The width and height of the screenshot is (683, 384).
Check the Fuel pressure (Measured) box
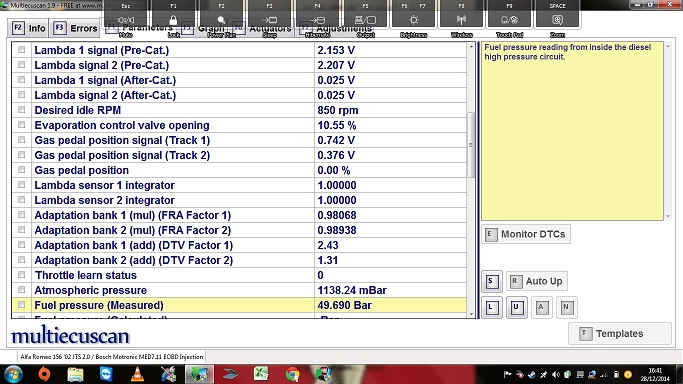(21, 305)
